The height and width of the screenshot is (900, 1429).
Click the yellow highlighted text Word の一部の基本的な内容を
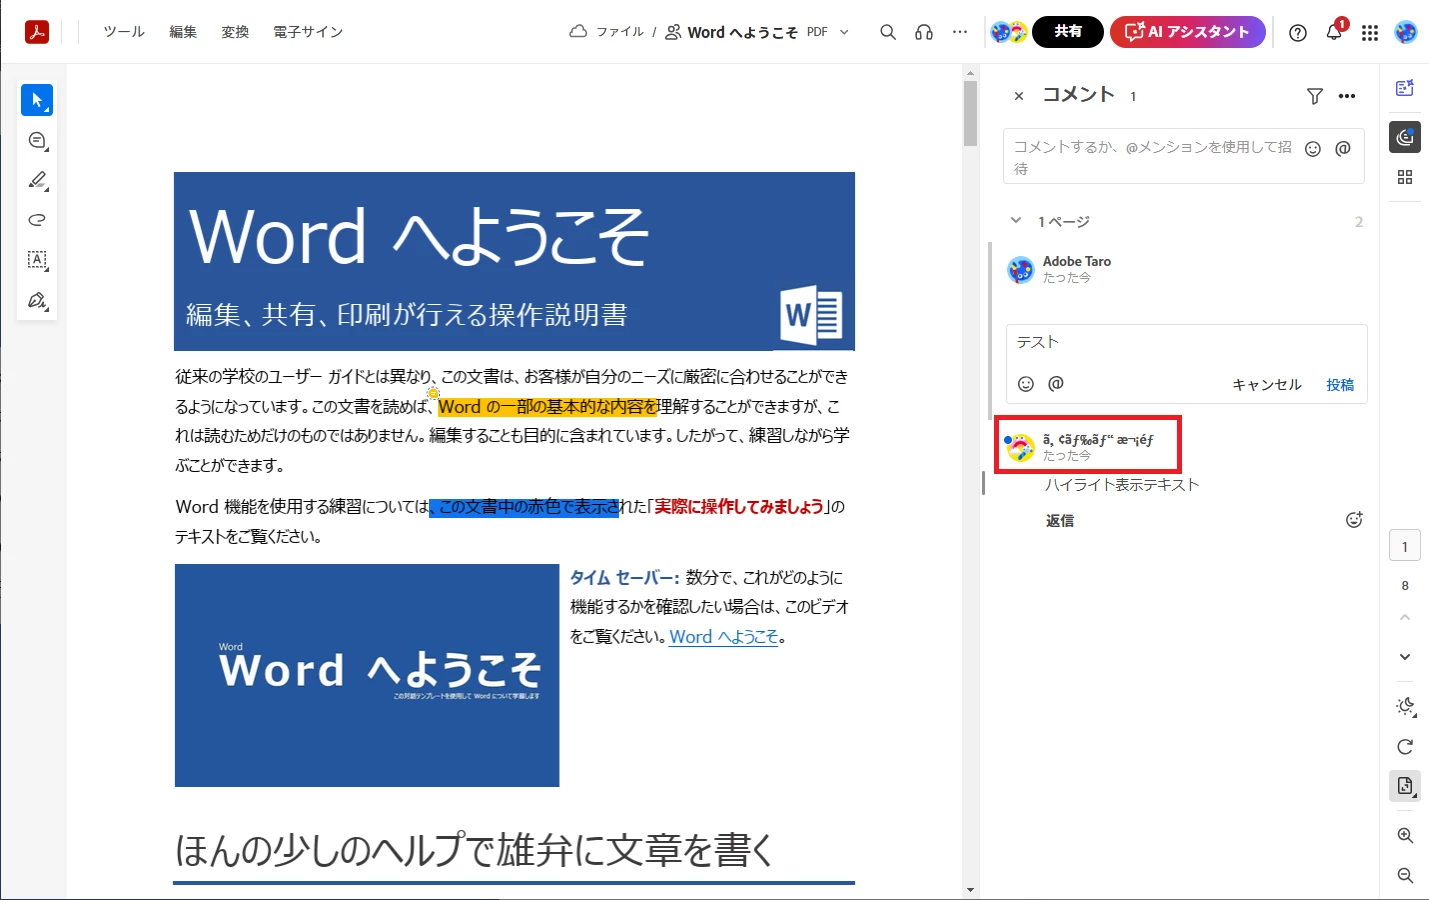pyautogui.click(x=547, y=407)
